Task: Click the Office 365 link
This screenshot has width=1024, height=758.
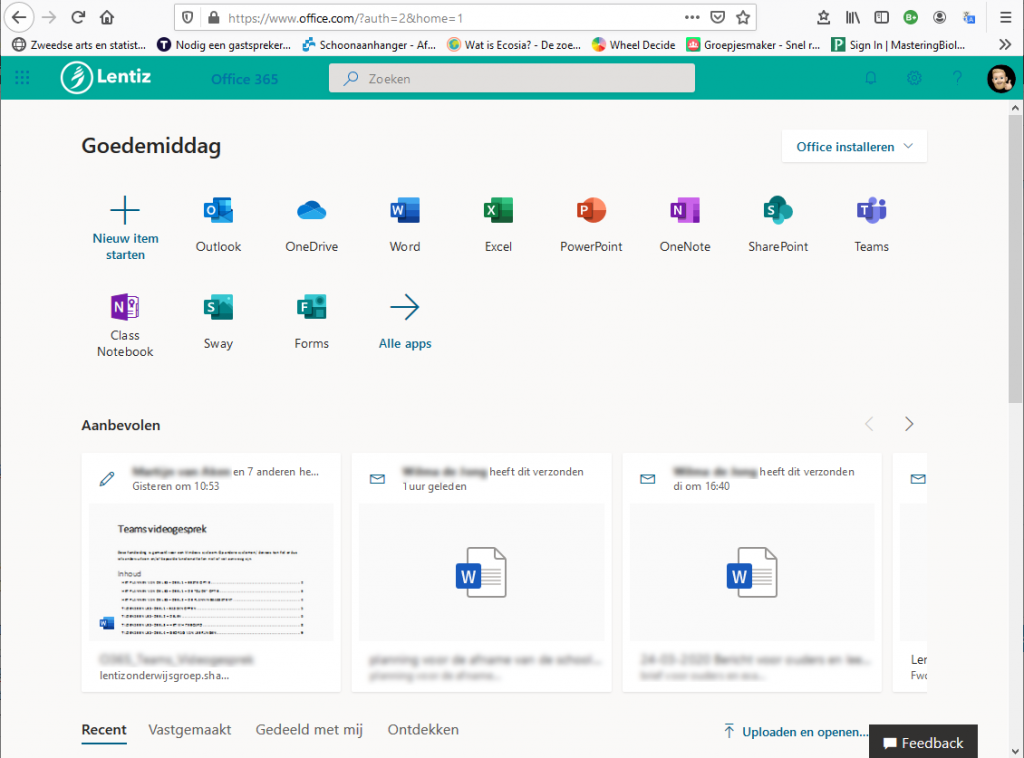Action: (244, 79)
